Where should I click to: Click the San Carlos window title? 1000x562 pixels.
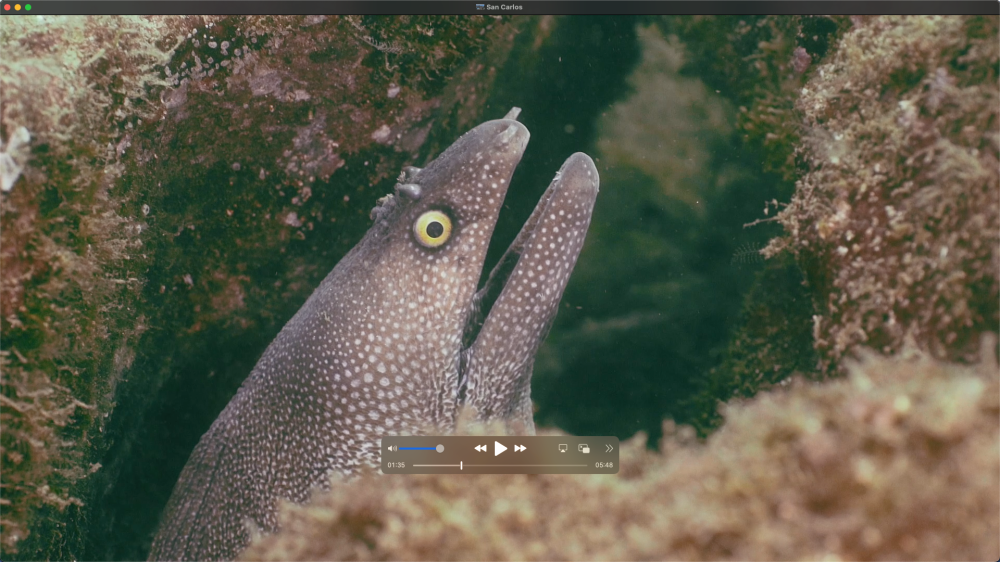pyautogui.click(x=505, y=7)
